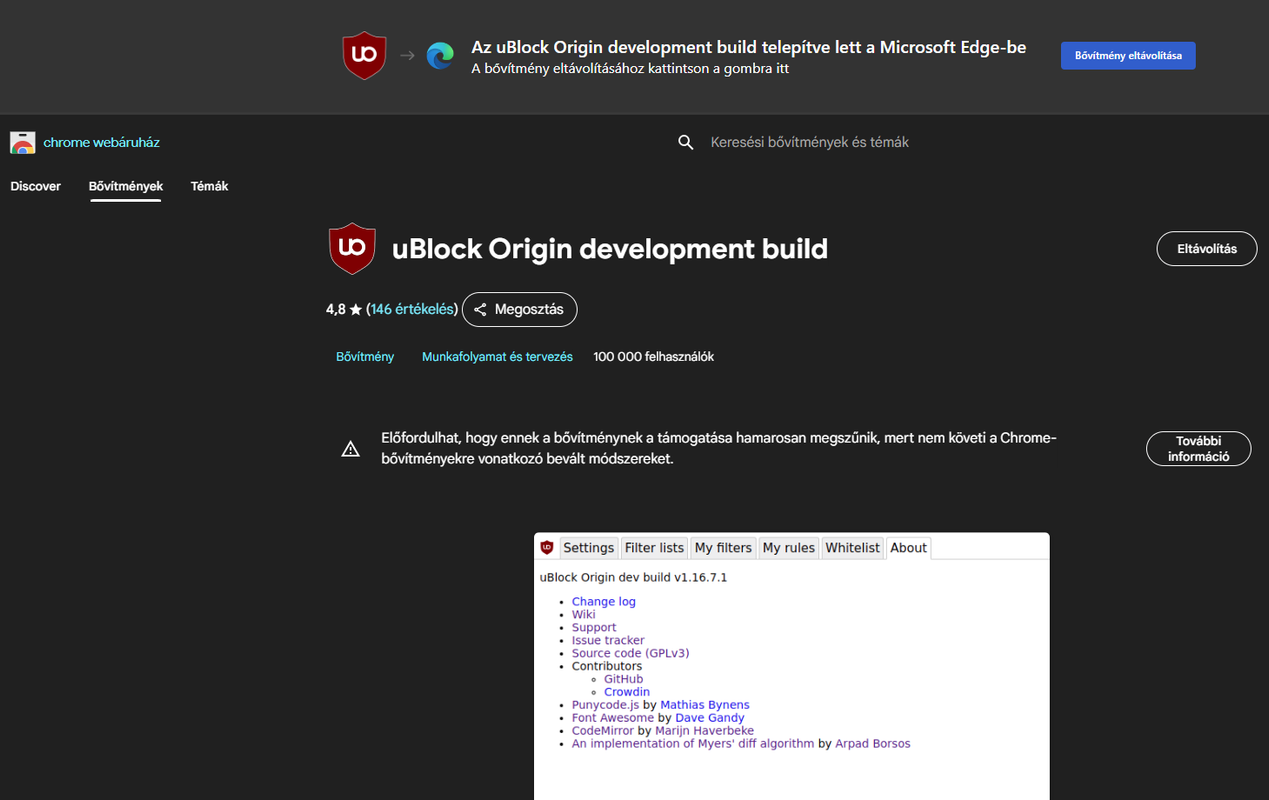The height and width of the screenshot is (800, 1269).
Task: Click the 4,8 rating value
Action: [335, 310]
